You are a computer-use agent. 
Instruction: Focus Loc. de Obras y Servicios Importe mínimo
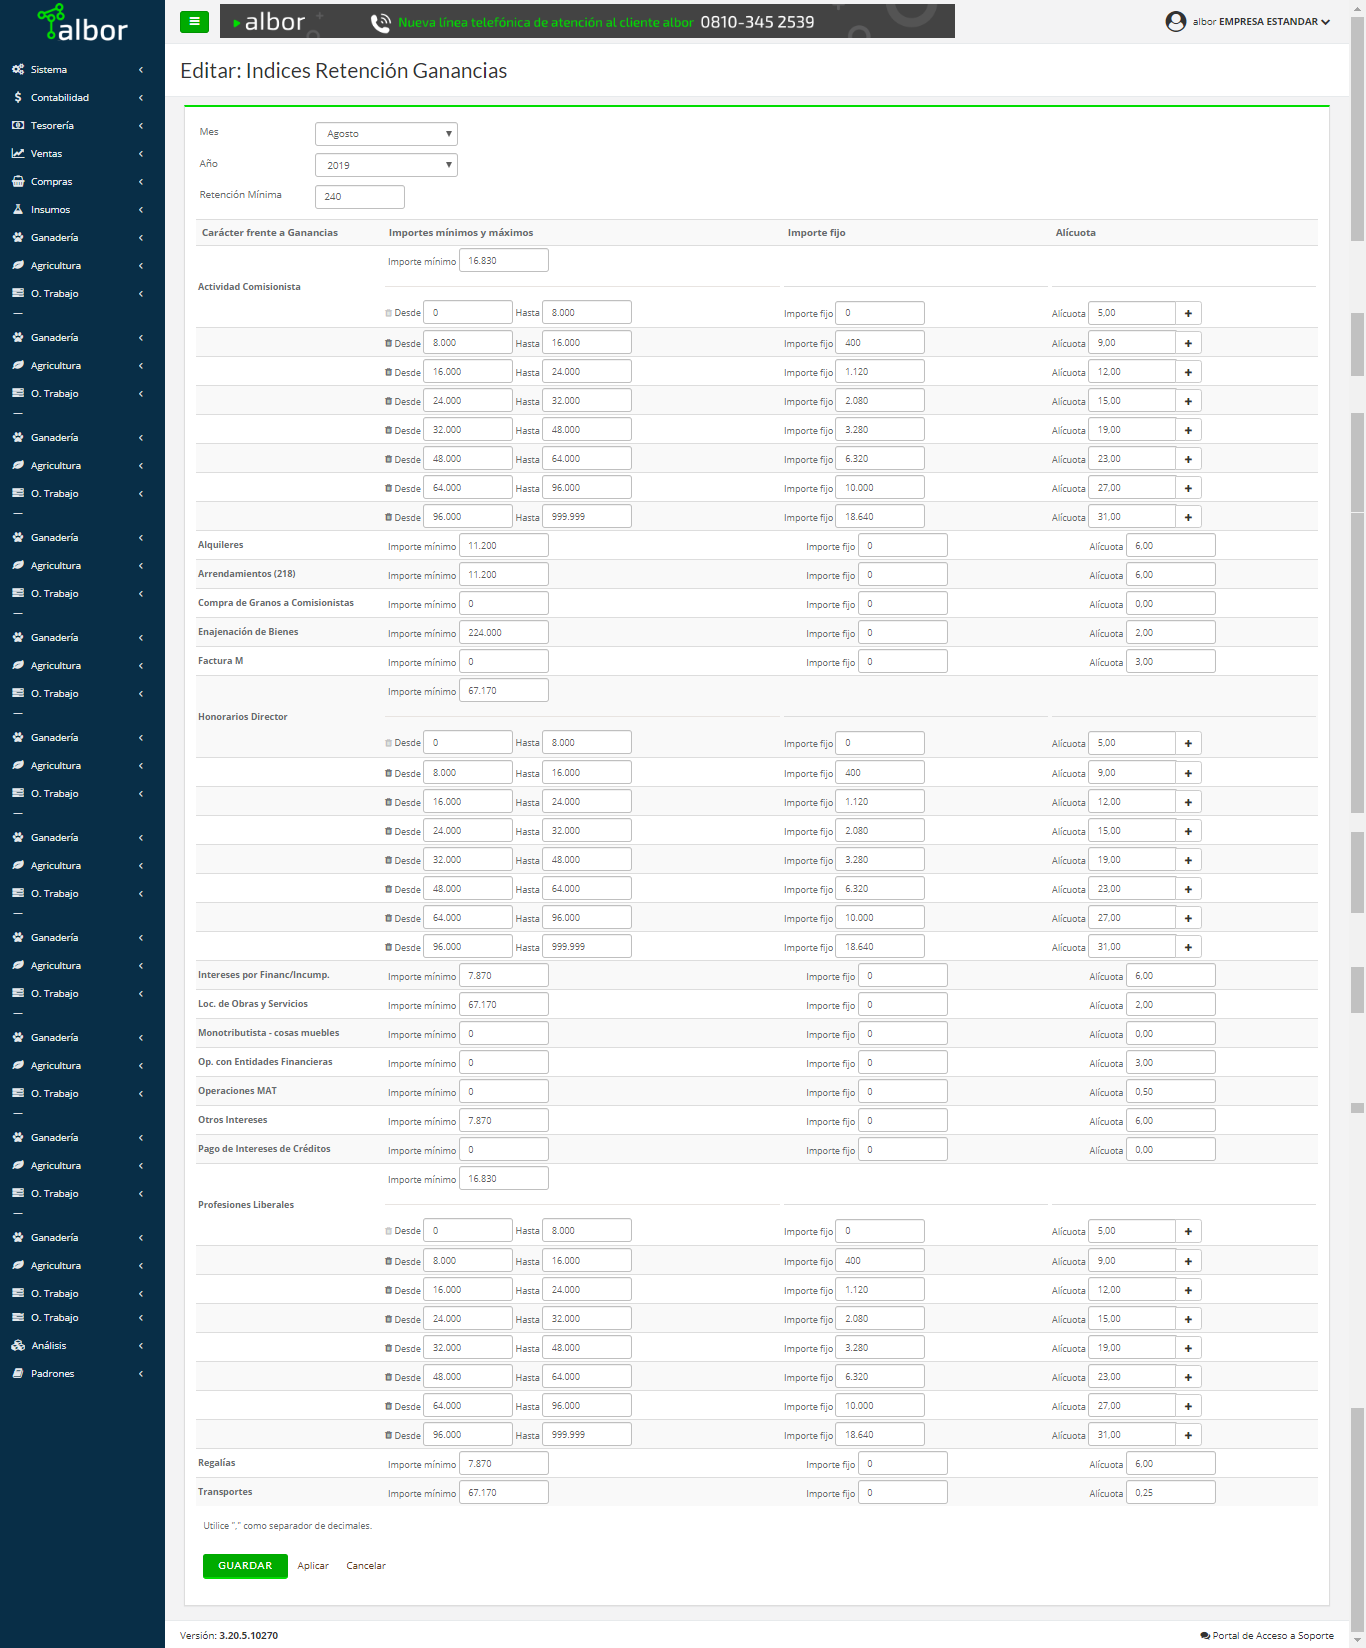[504, 1004]
